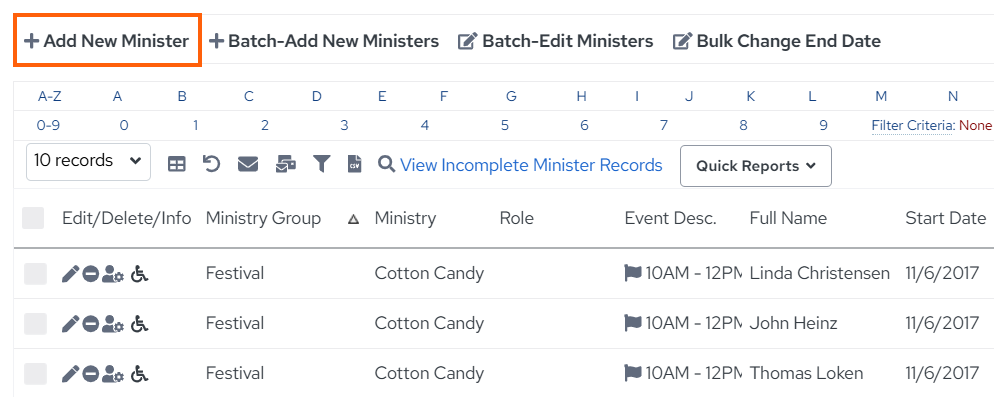This screenshot has height=397, width=994.
Task: Click the filter funnel icon
Action: (322, 165)
